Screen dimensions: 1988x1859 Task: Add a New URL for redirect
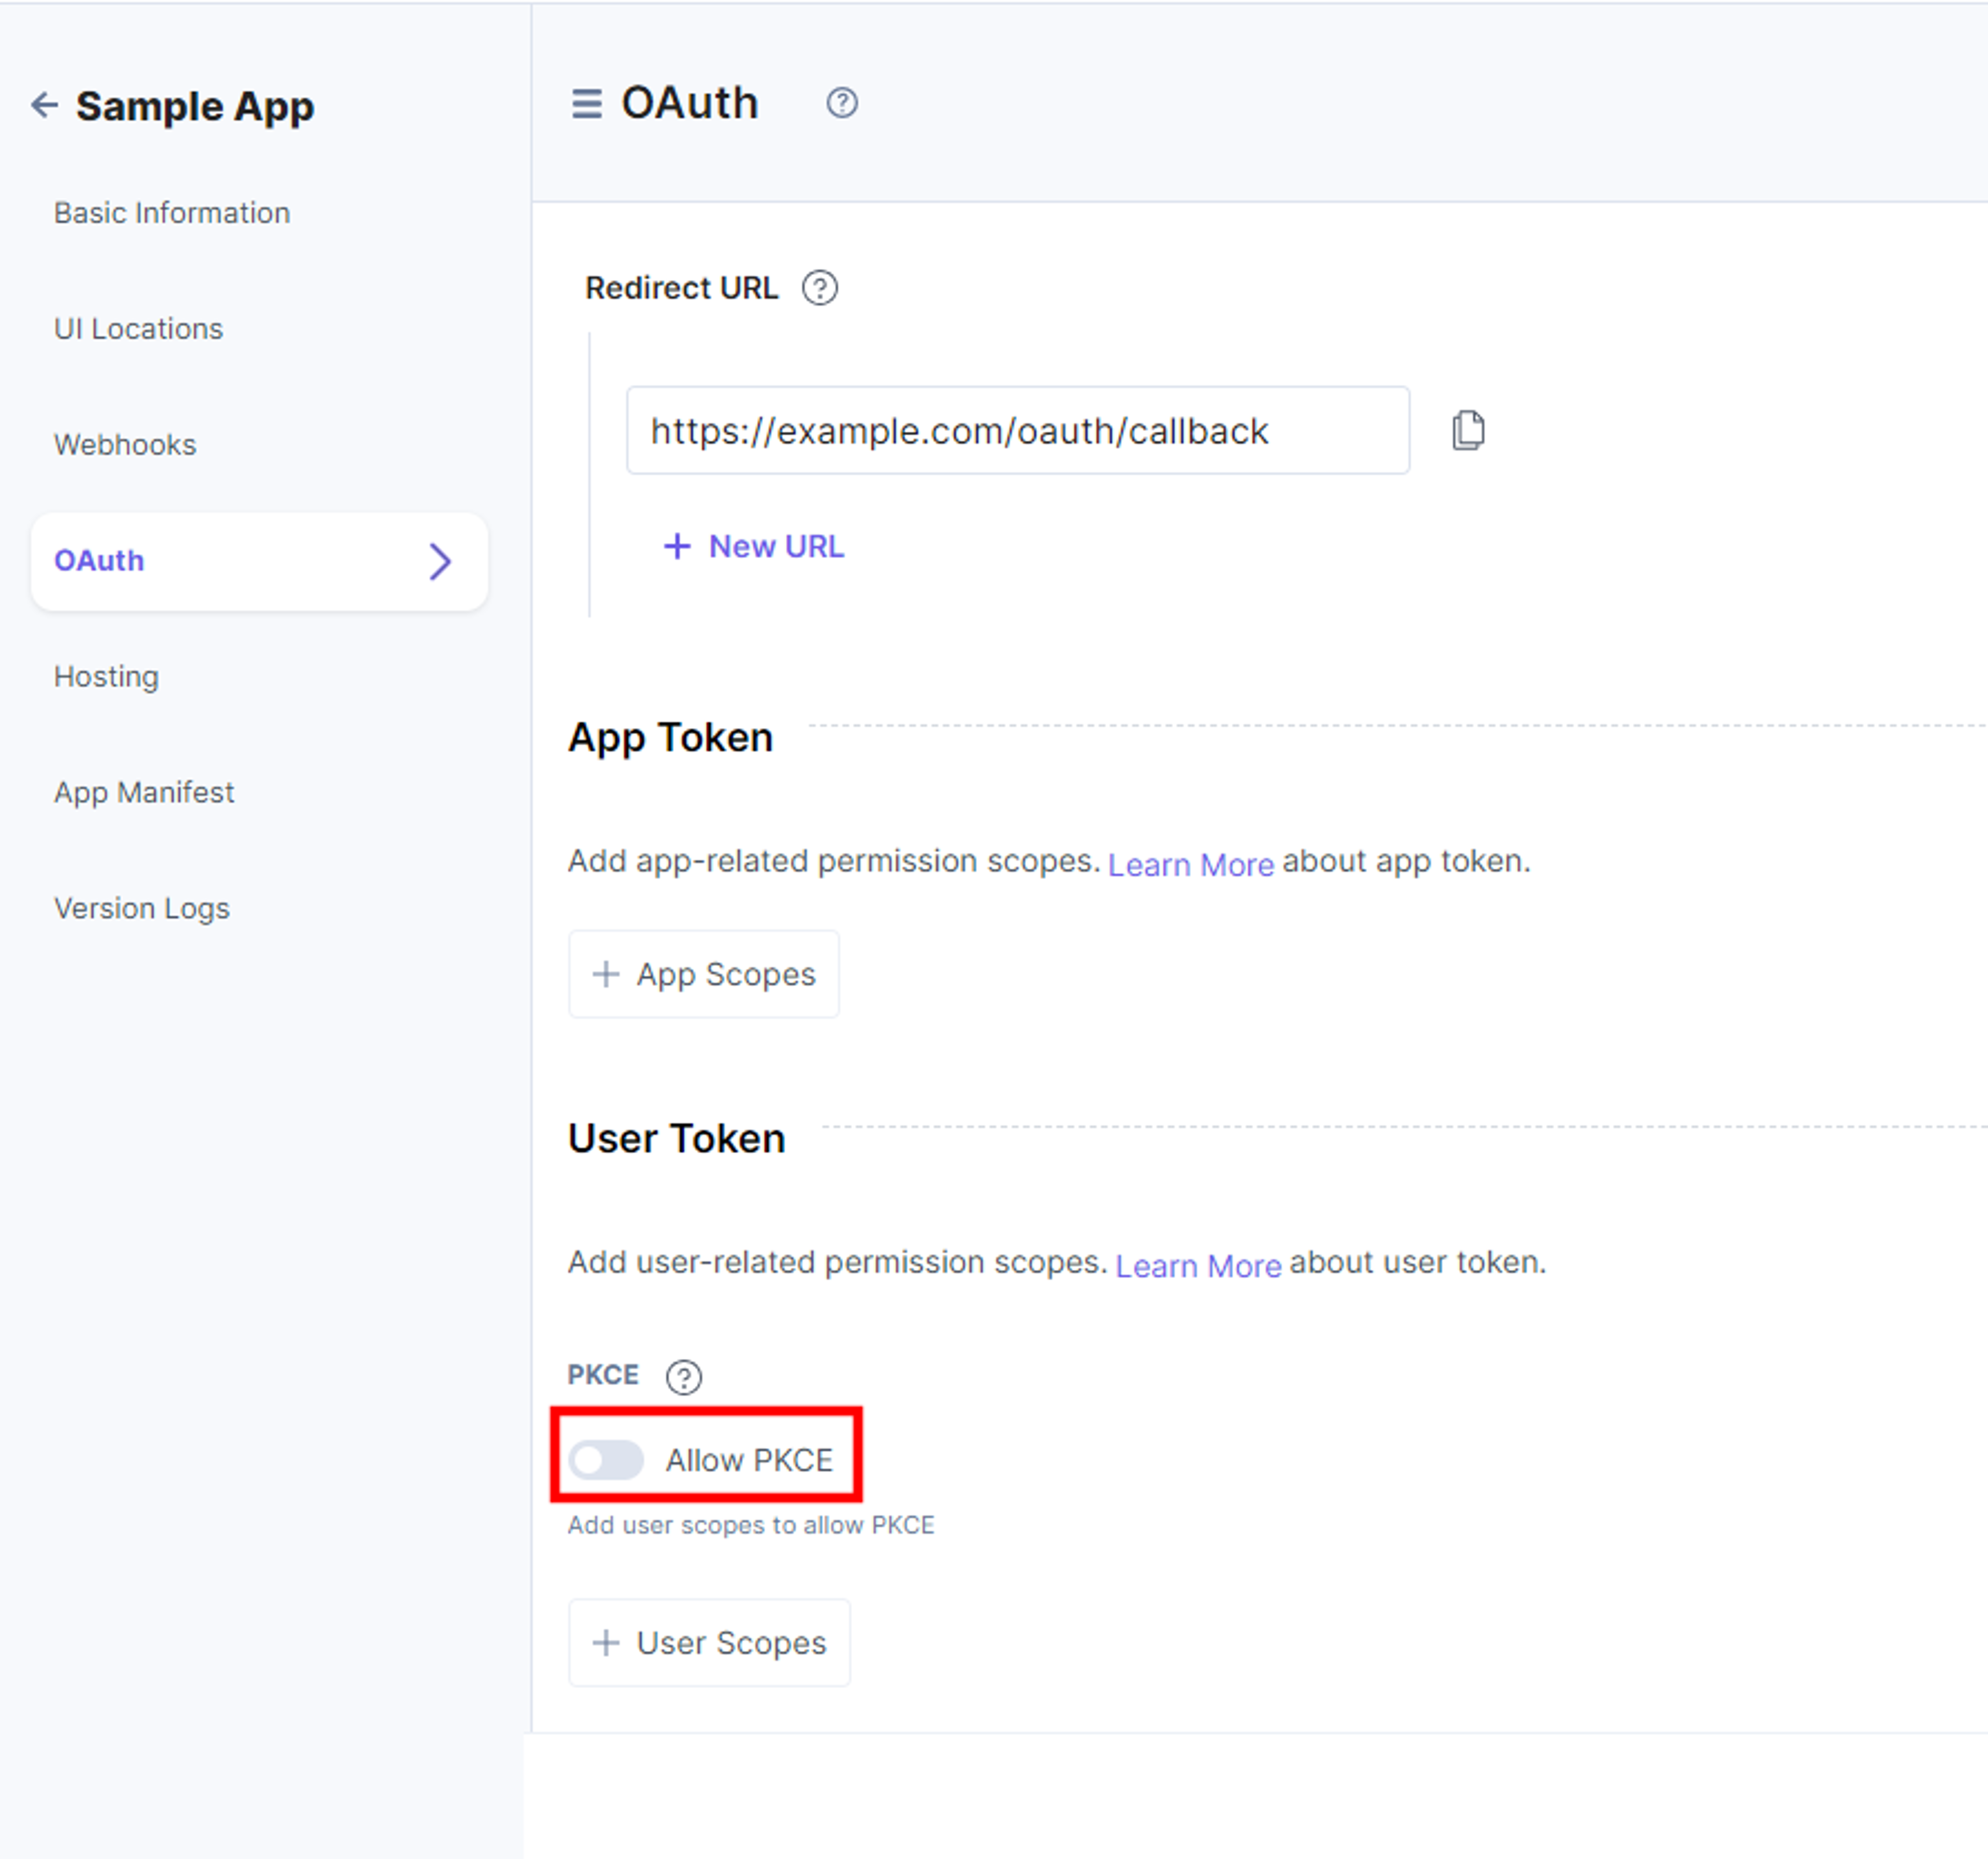(x=754, y=546)
